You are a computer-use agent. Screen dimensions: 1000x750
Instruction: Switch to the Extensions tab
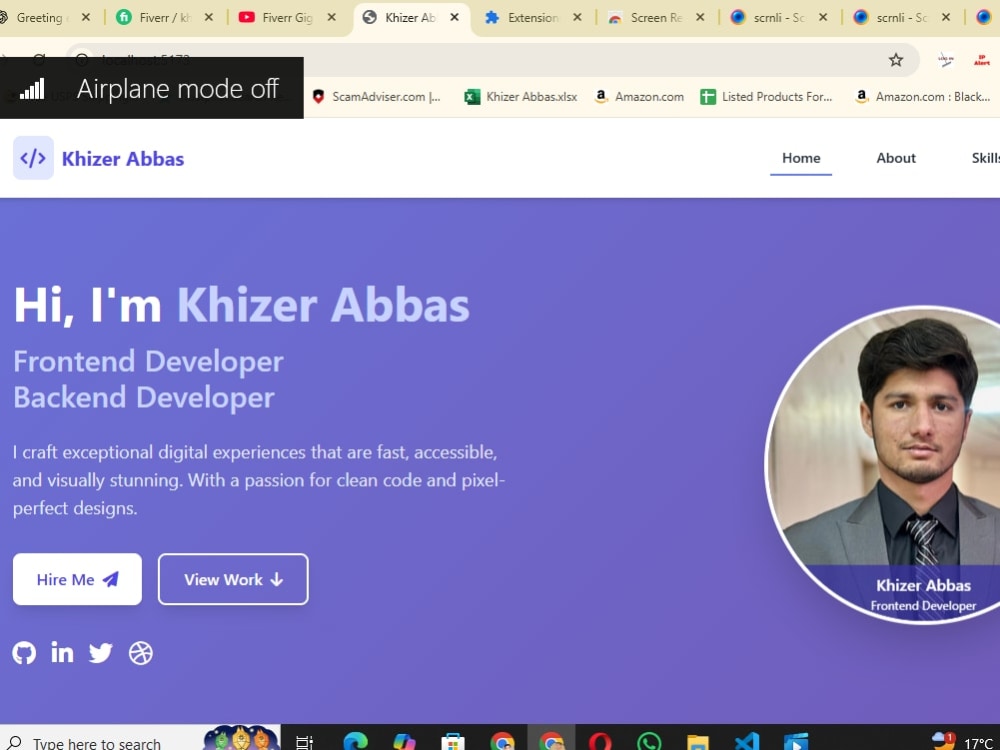(x=531, y=17)
